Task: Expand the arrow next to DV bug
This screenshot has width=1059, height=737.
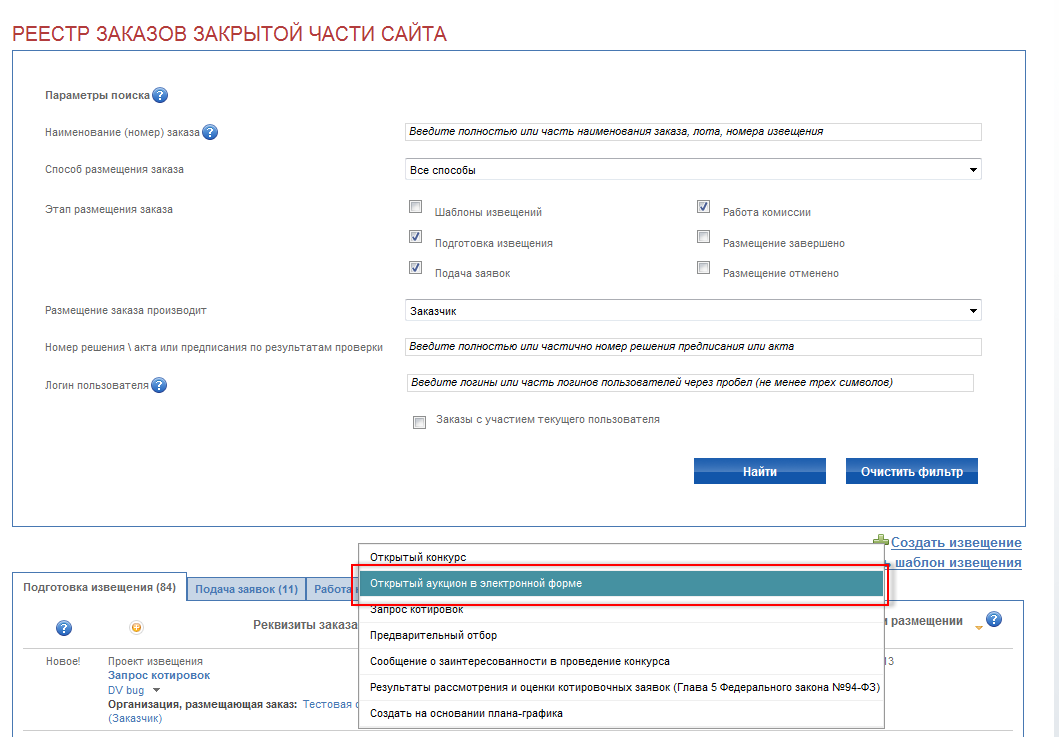Action: pos(156,690)
